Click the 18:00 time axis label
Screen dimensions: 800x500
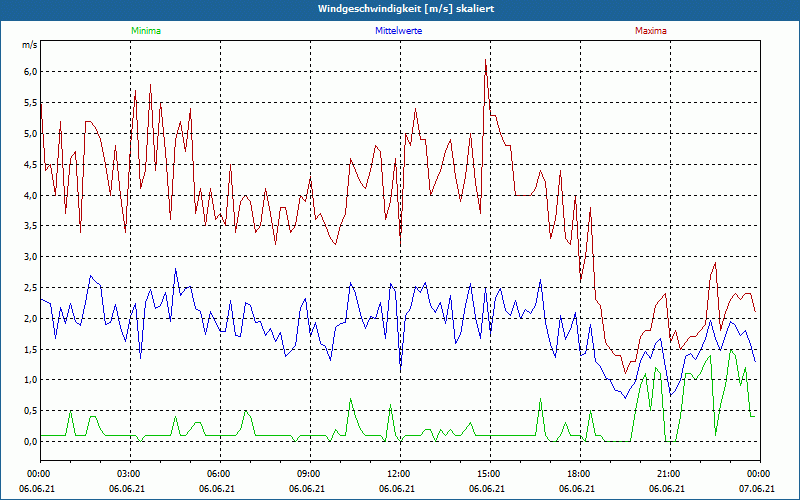(x=579, y=474)
